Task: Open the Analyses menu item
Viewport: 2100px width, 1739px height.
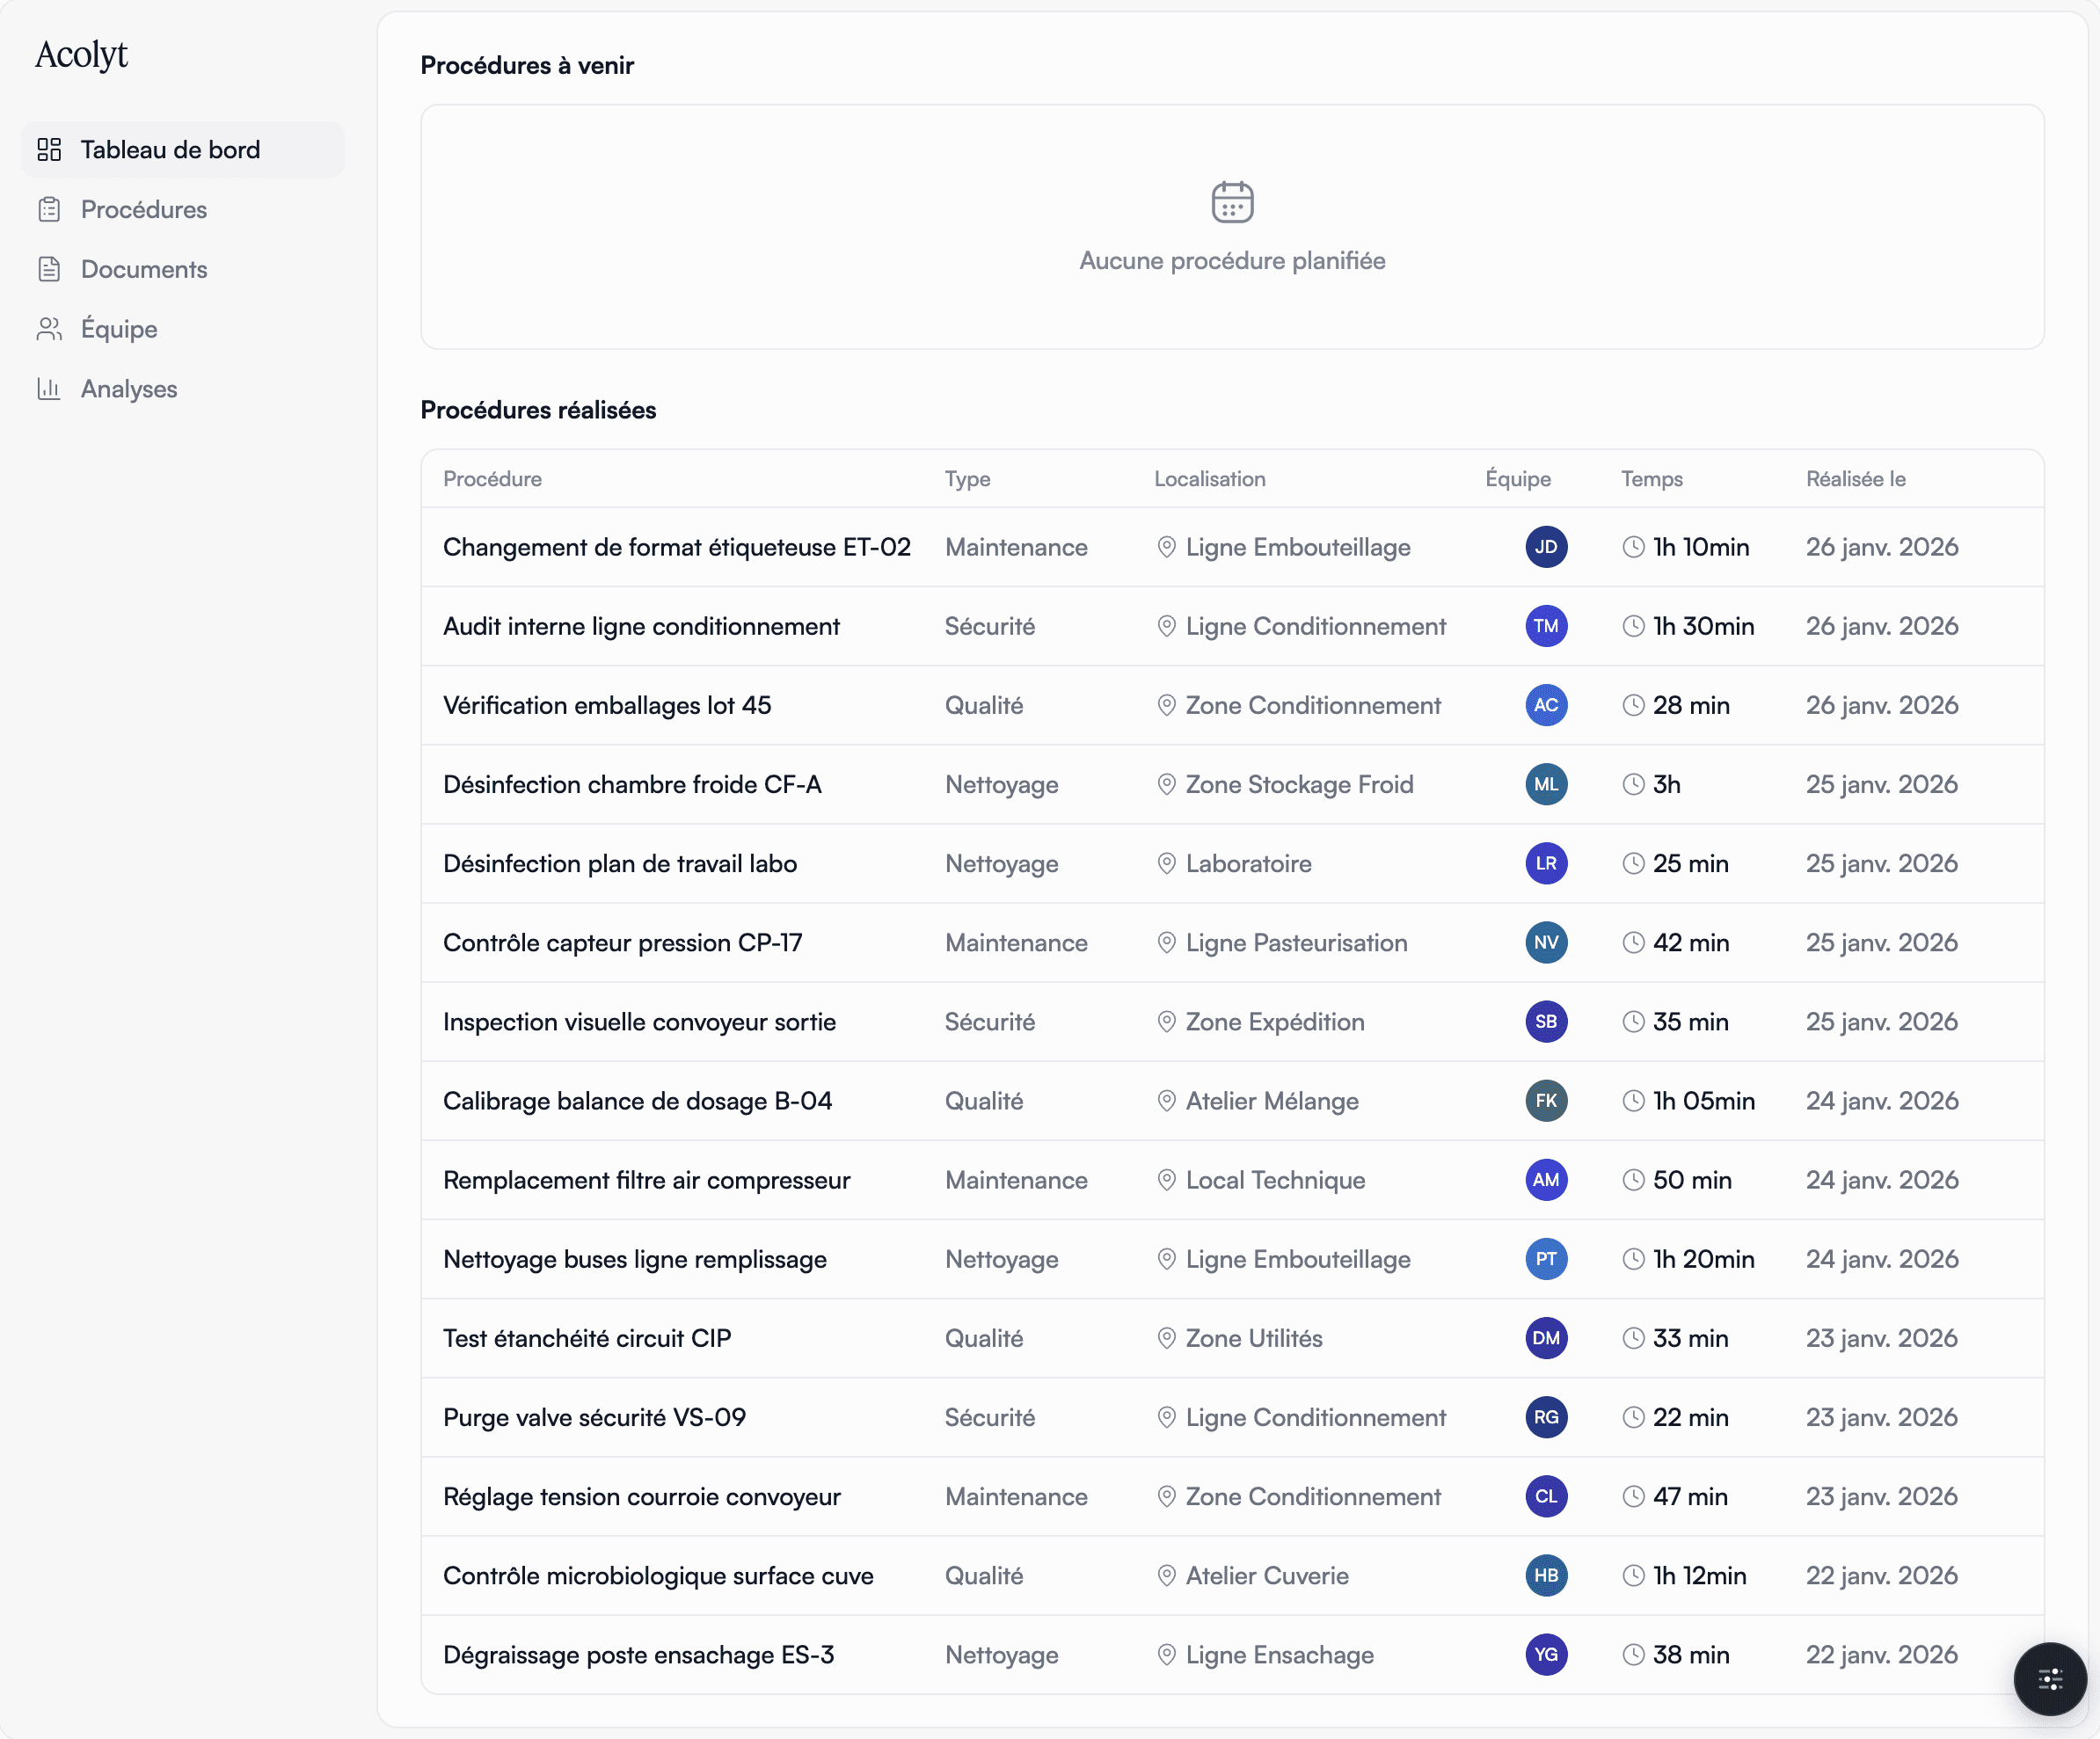Action: point(129,389)
